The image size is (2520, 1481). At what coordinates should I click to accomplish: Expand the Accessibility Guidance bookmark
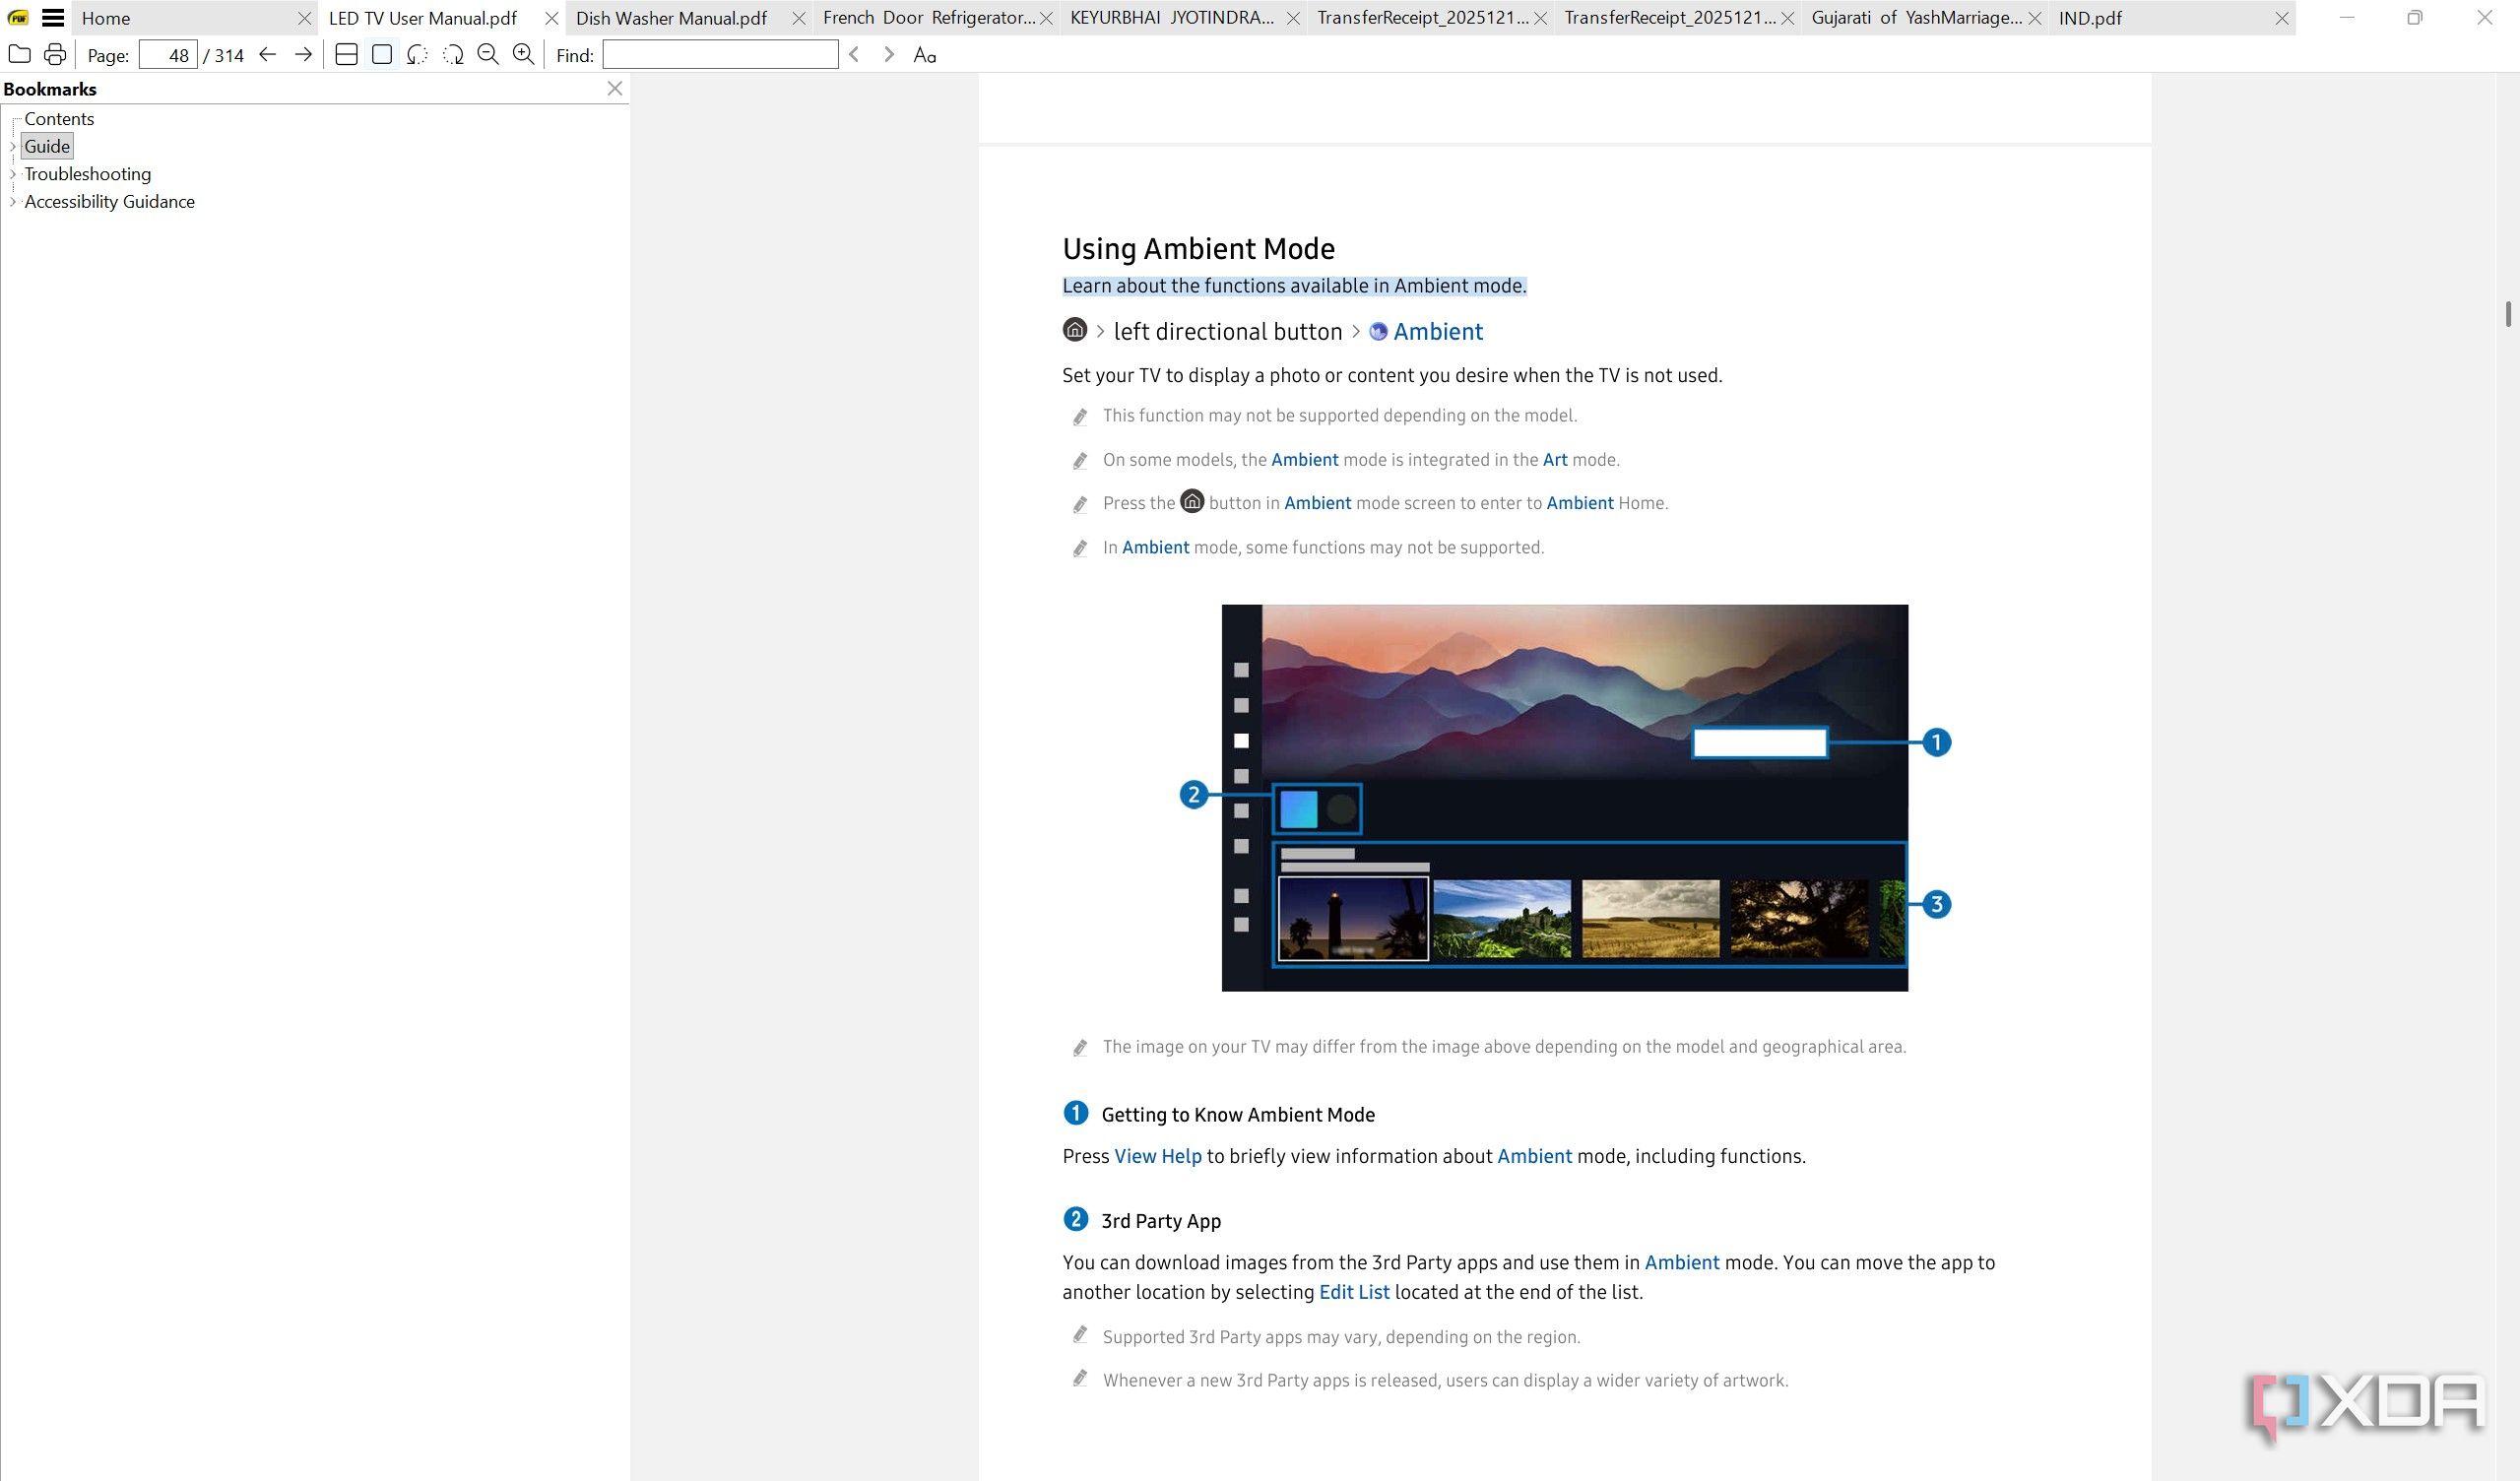(x=12, y=202)
